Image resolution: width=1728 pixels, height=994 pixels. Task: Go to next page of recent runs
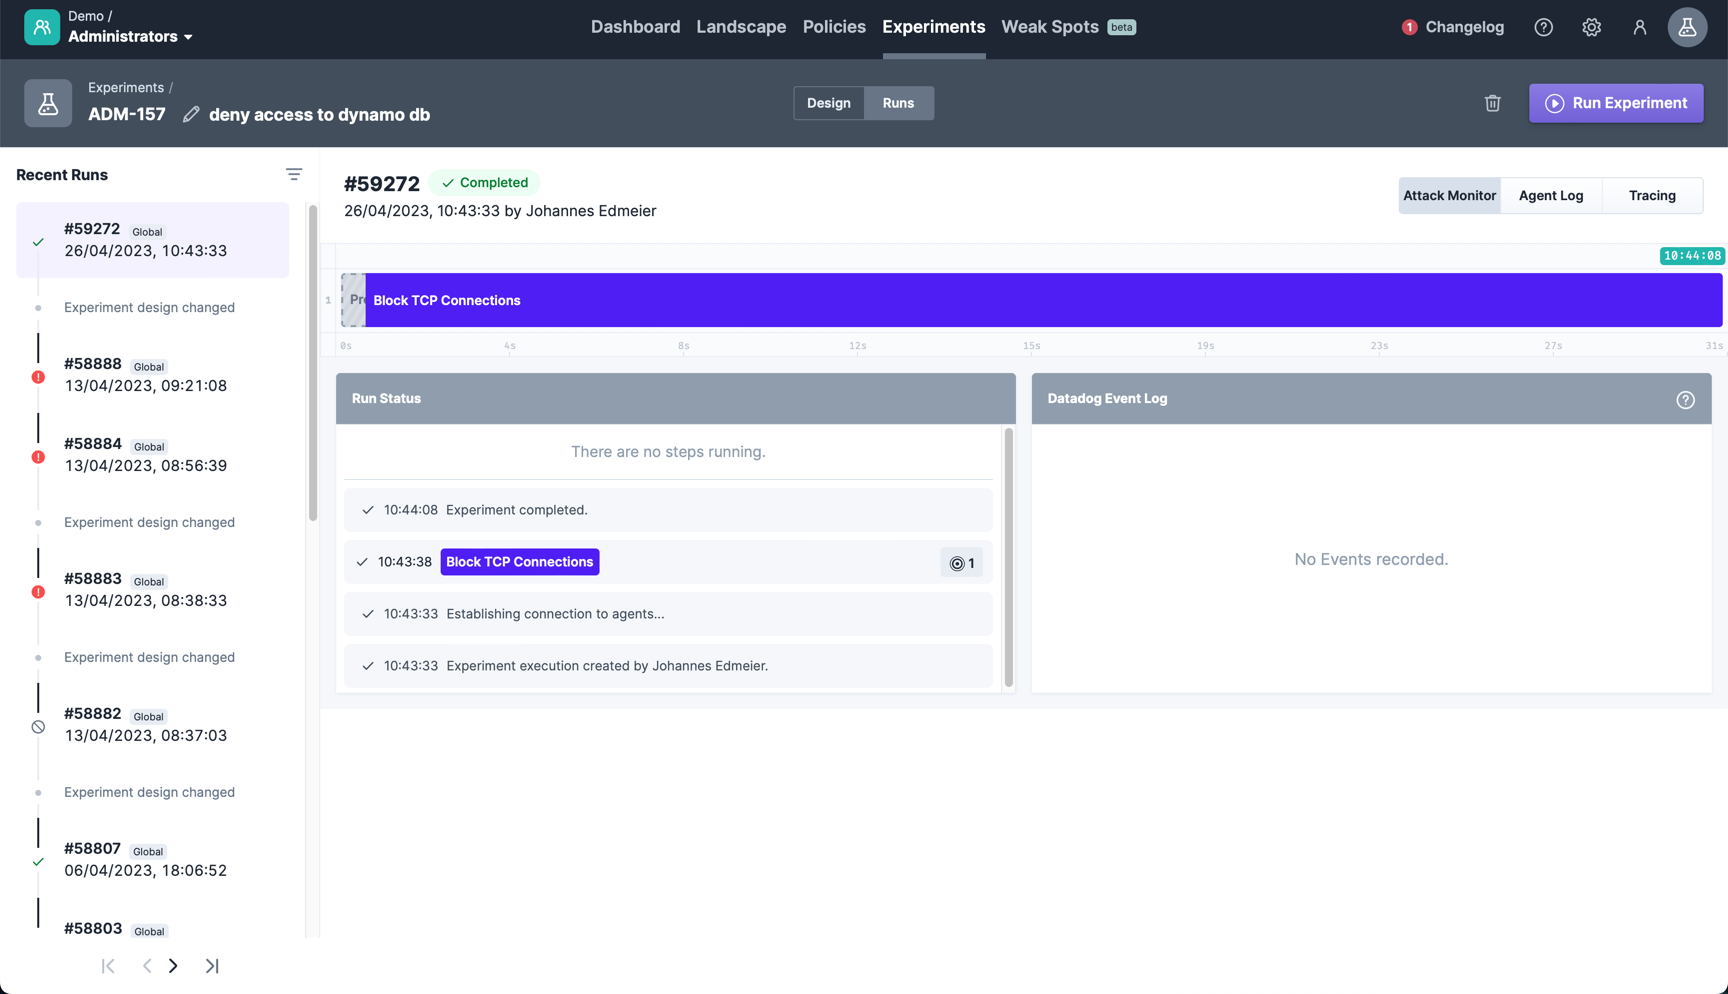click(x=173, y=966)
